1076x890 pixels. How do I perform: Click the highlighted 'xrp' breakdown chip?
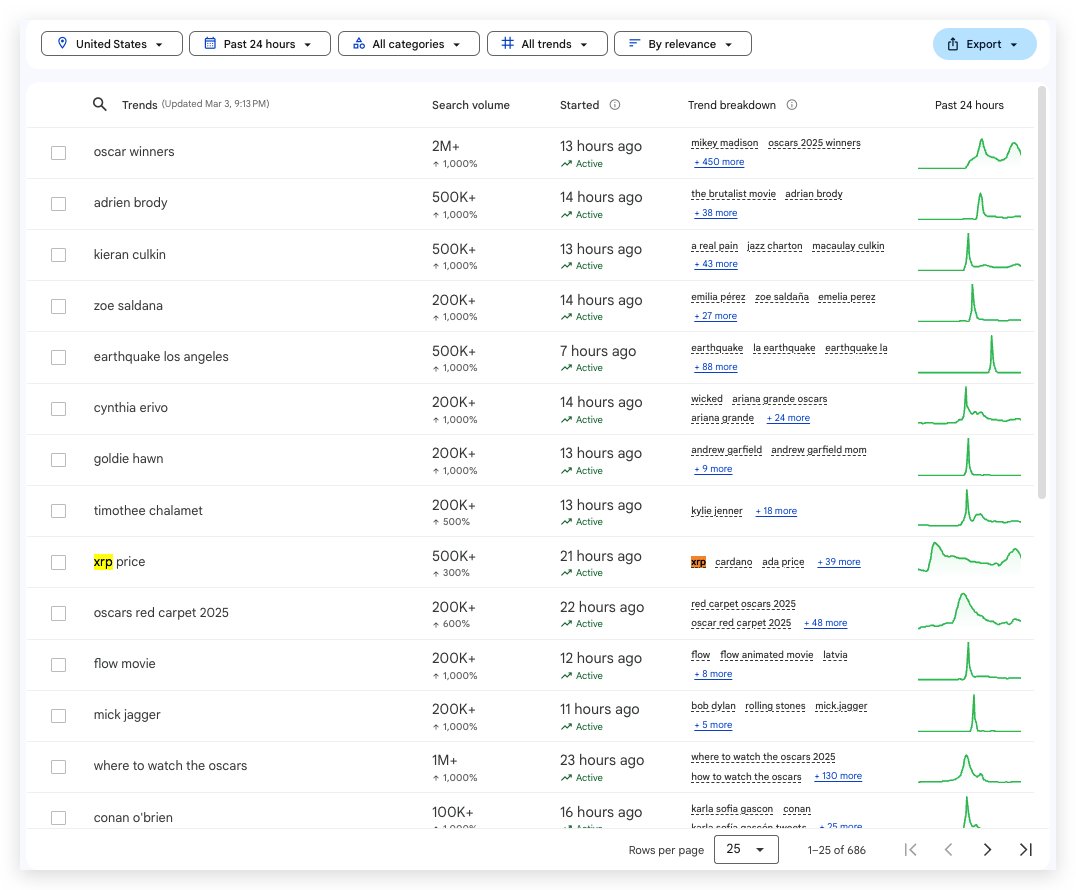coord(698,561)
